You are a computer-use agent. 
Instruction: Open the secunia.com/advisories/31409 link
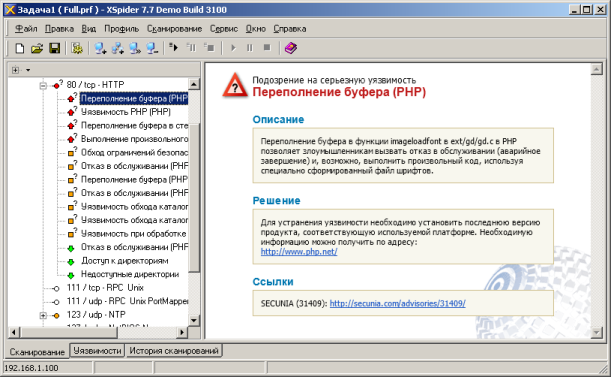[x=397, y=303]
